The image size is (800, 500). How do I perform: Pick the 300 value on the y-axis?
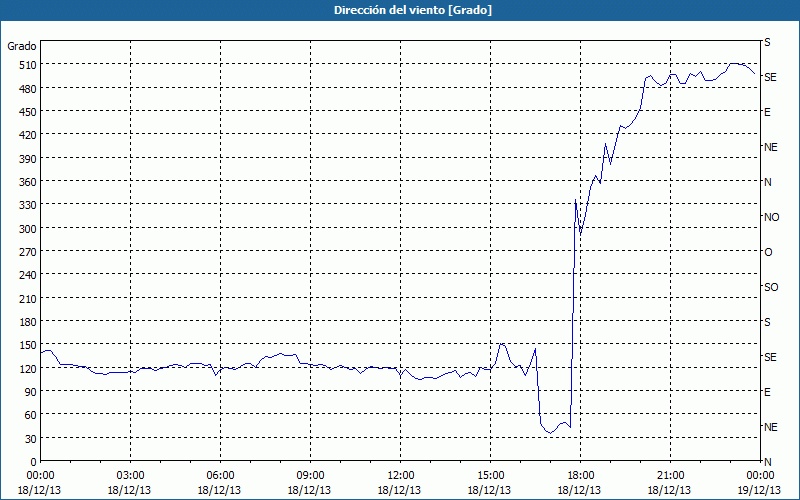(x=28, y=229)
